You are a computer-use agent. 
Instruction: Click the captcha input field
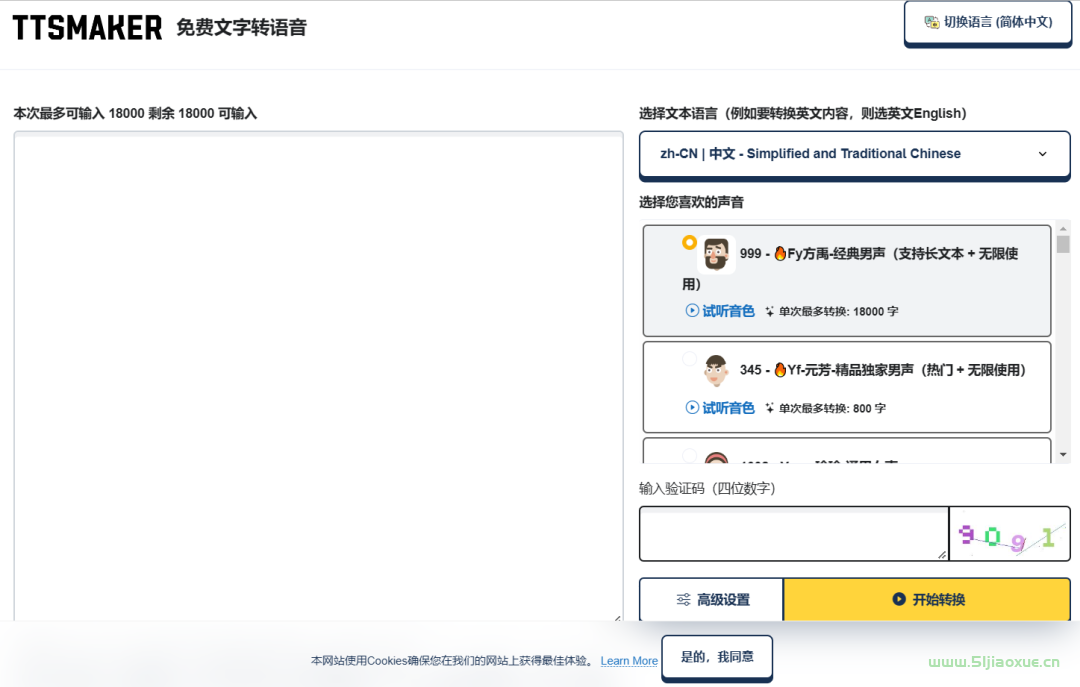pos(792,534)
